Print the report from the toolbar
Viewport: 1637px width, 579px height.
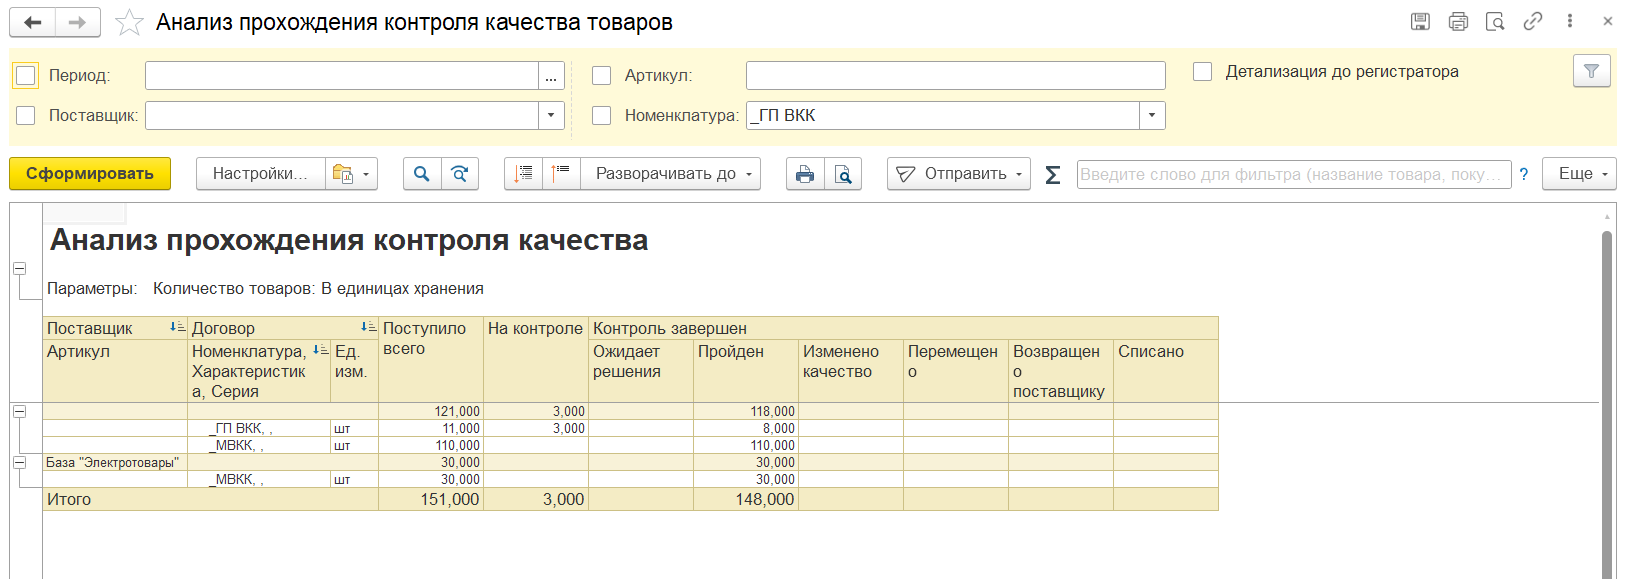click(805, 174)
